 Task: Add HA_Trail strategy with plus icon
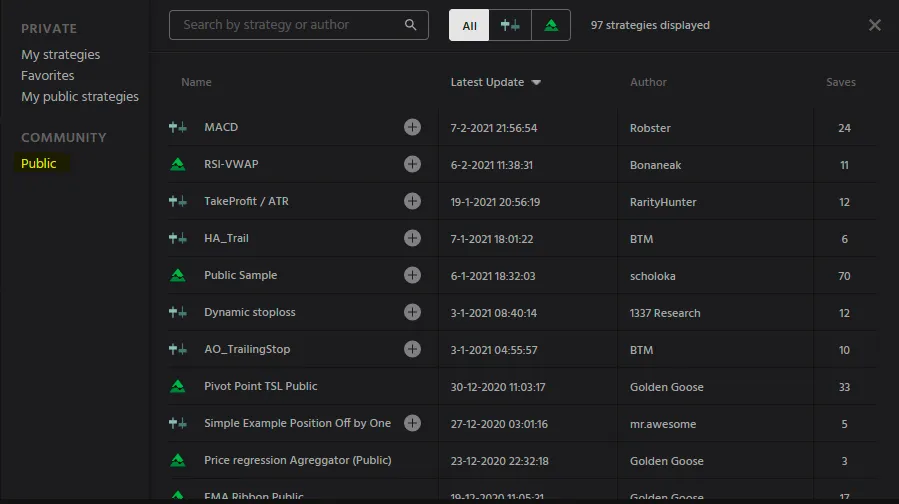[x=412, y=238]
